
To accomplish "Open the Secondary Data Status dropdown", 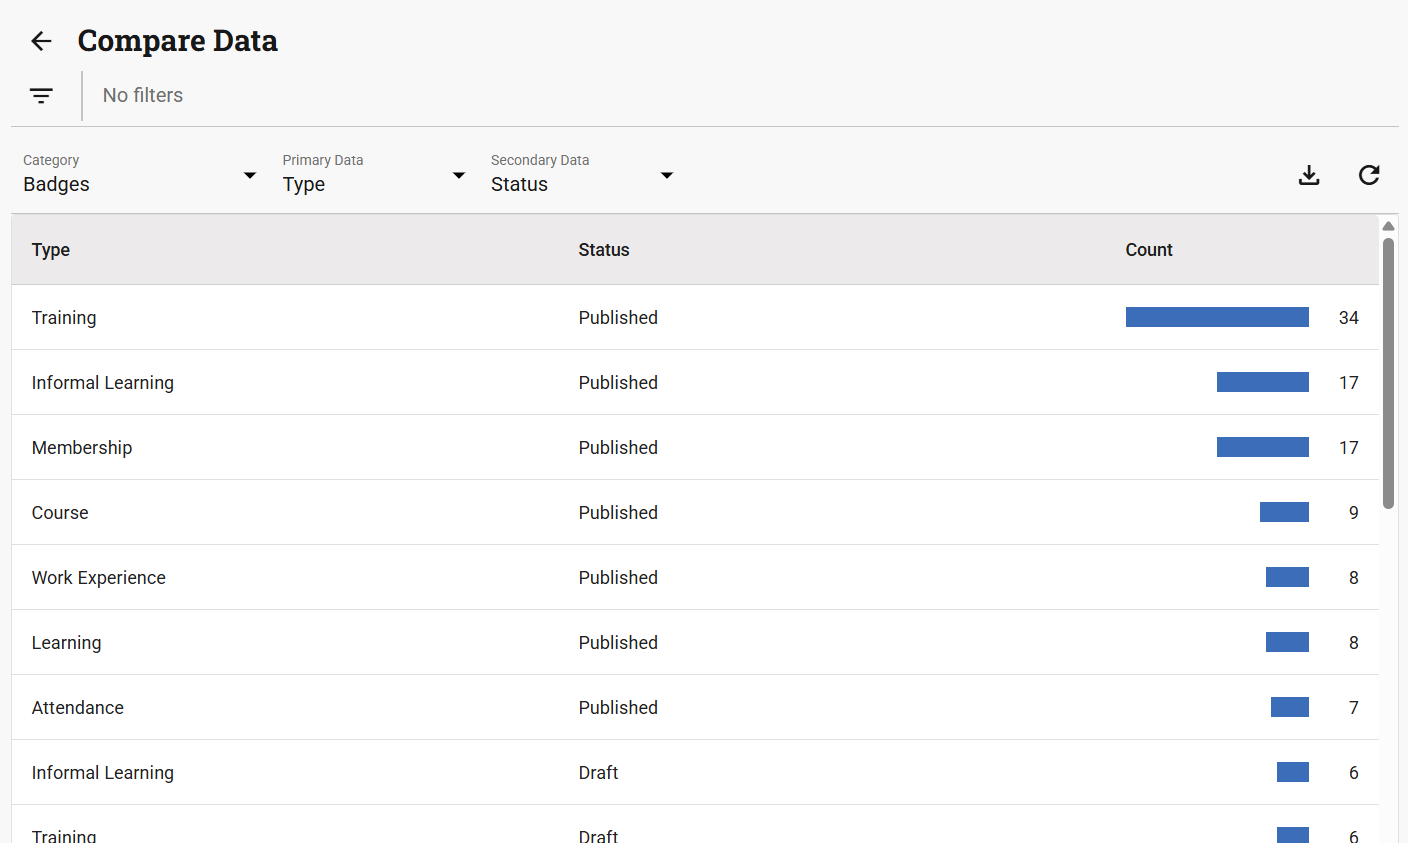I will (x=582, y=176).
